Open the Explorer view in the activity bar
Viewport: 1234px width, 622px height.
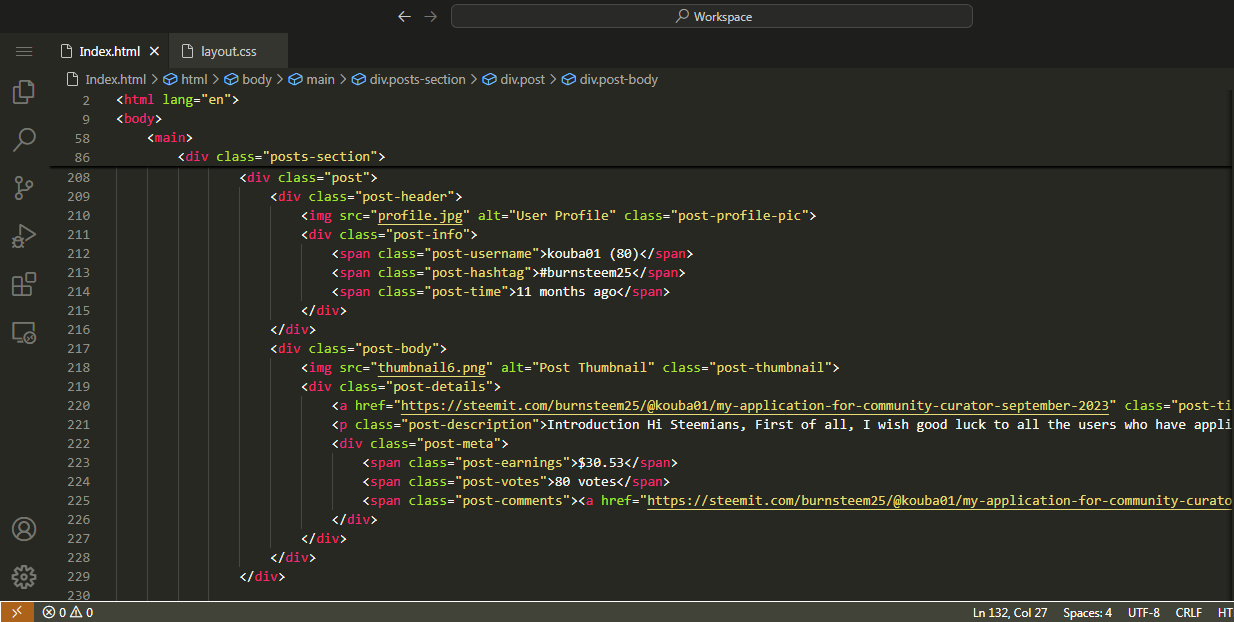coord(24,93)
